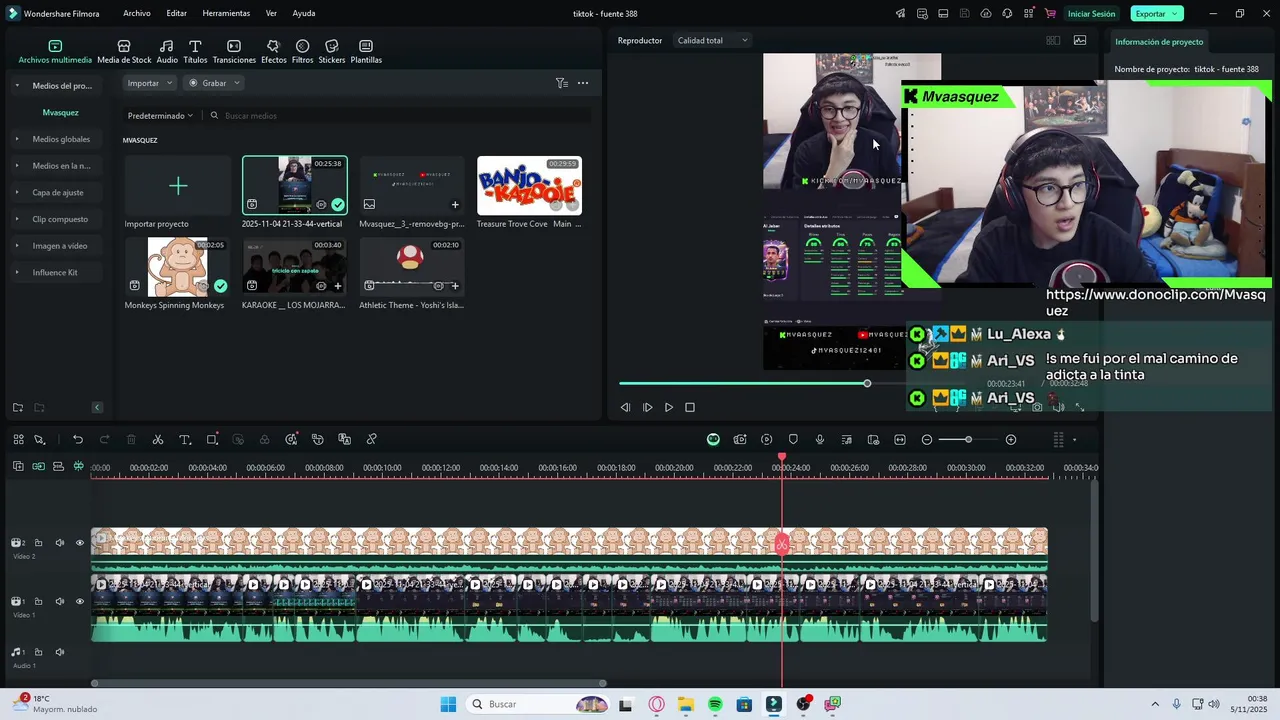Viewport: 1280px width, 720px height.
Task: Click the marker shield icon
Action: click(793, 439)
